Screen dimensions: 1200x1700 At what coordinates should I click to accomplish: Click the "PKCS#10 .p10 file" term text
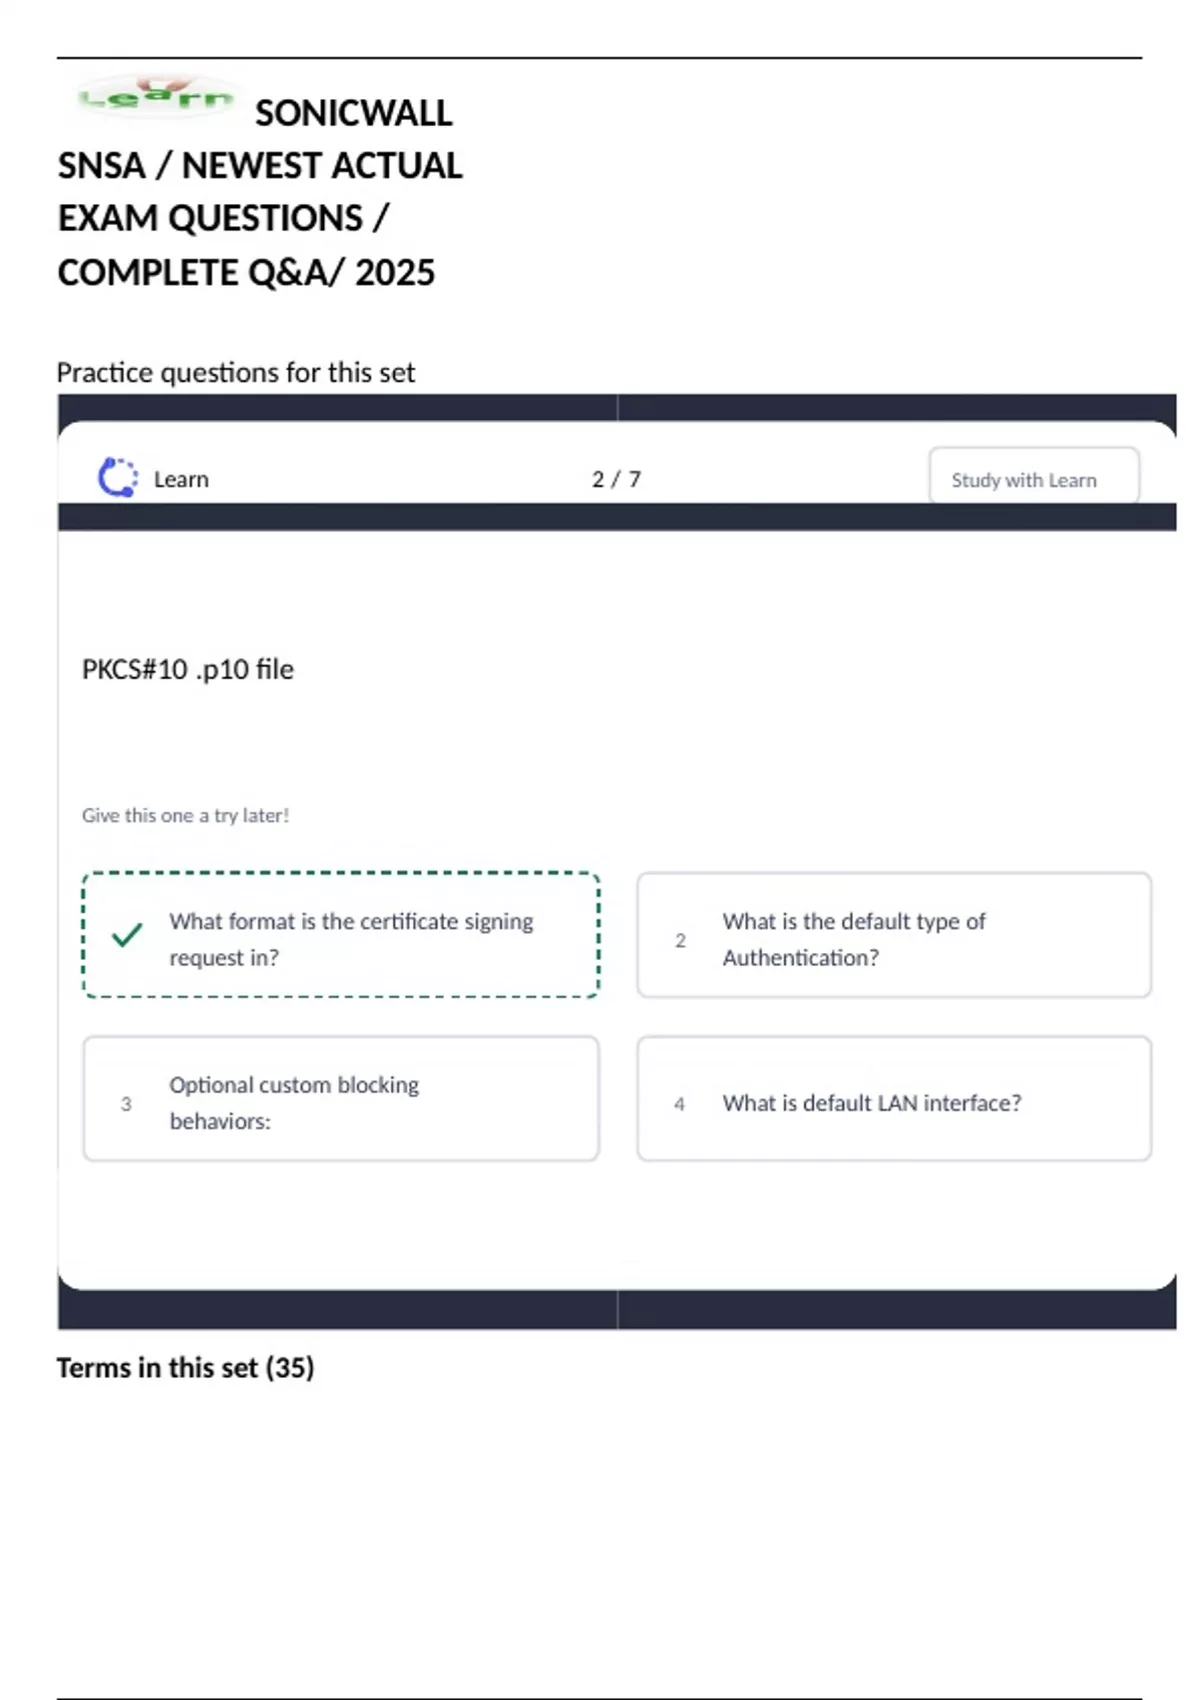point(188,669)
